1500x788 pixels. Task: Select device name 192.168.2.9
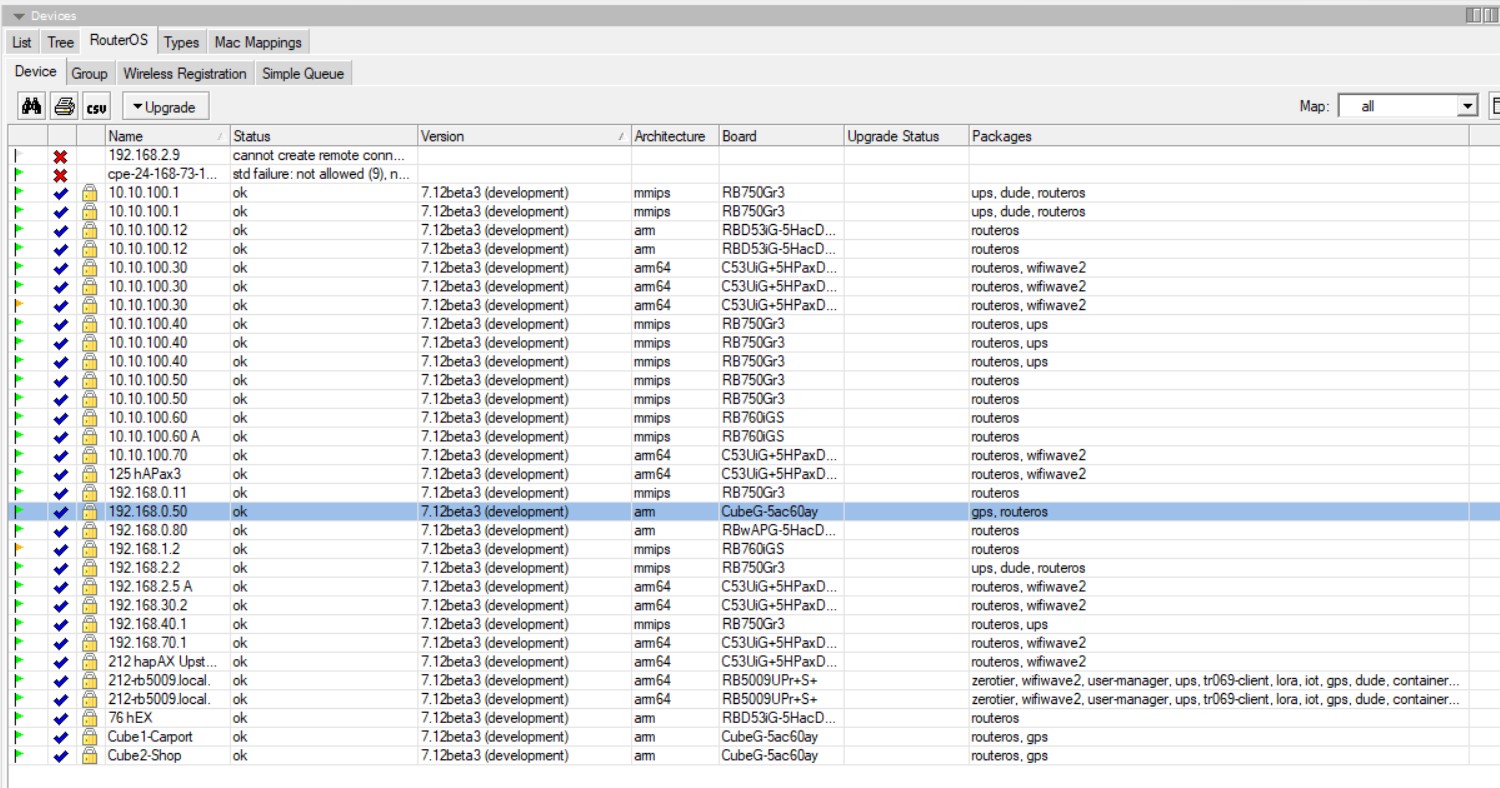[x=144, y=156]
